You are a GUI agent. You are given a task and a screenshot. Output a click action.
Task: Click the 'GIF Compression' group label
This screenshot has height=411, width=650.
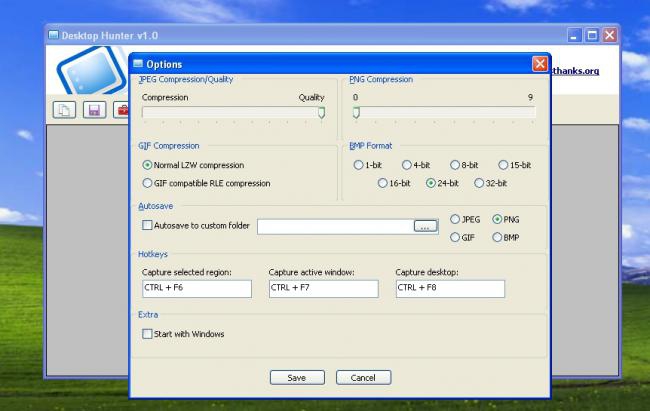(x=169, y=146)
